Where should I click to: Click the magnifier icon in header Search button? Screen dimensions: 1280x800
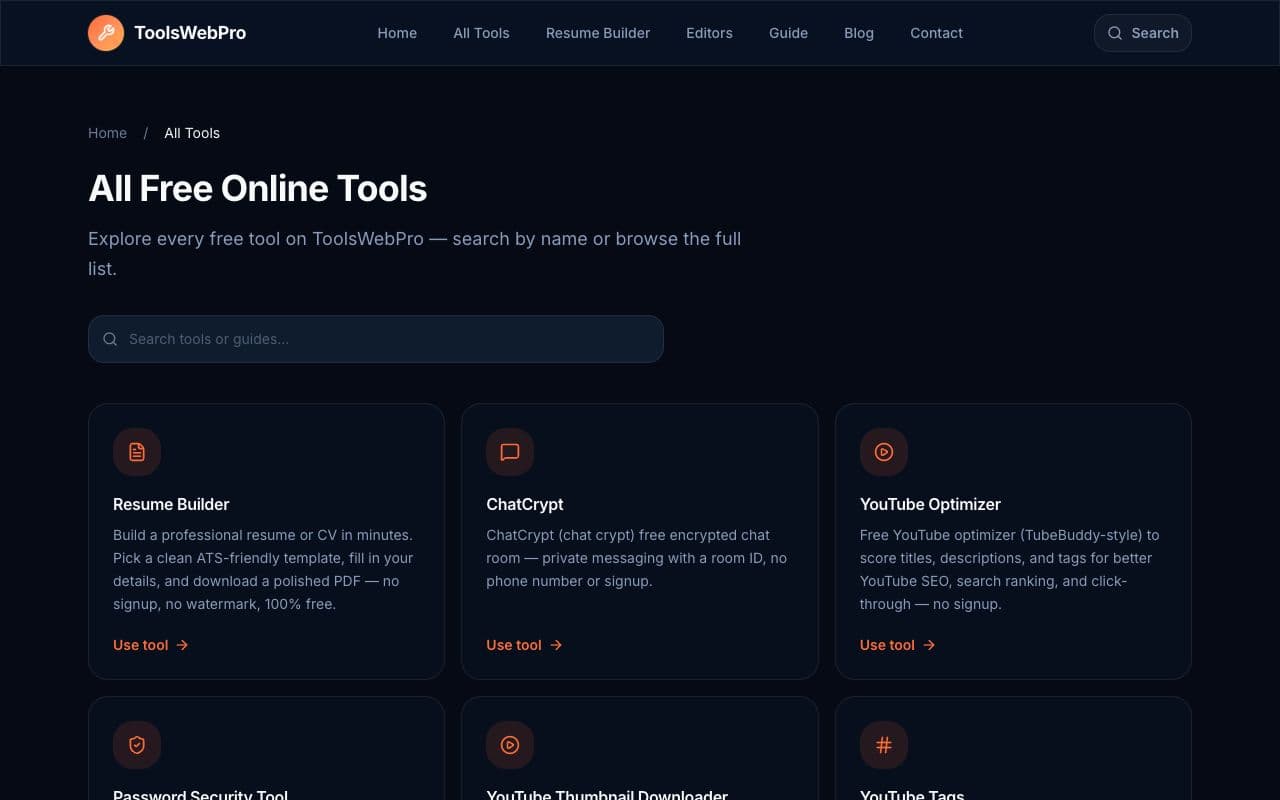coord(1115,33)
